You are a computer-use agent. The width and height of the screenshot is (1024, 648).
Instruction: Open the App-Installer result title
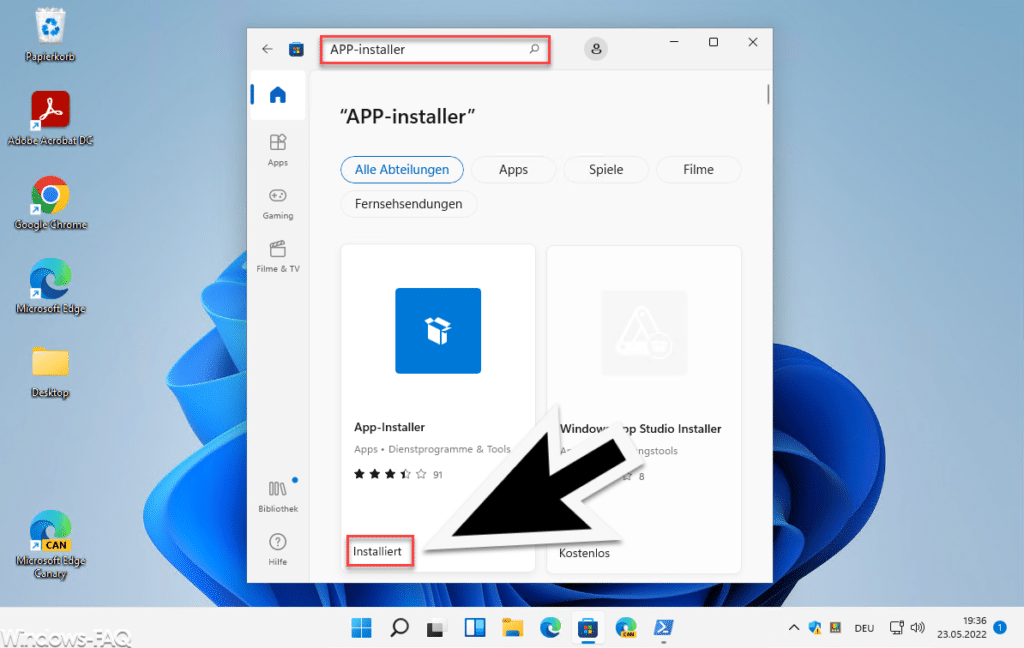(x=389, y=427)
